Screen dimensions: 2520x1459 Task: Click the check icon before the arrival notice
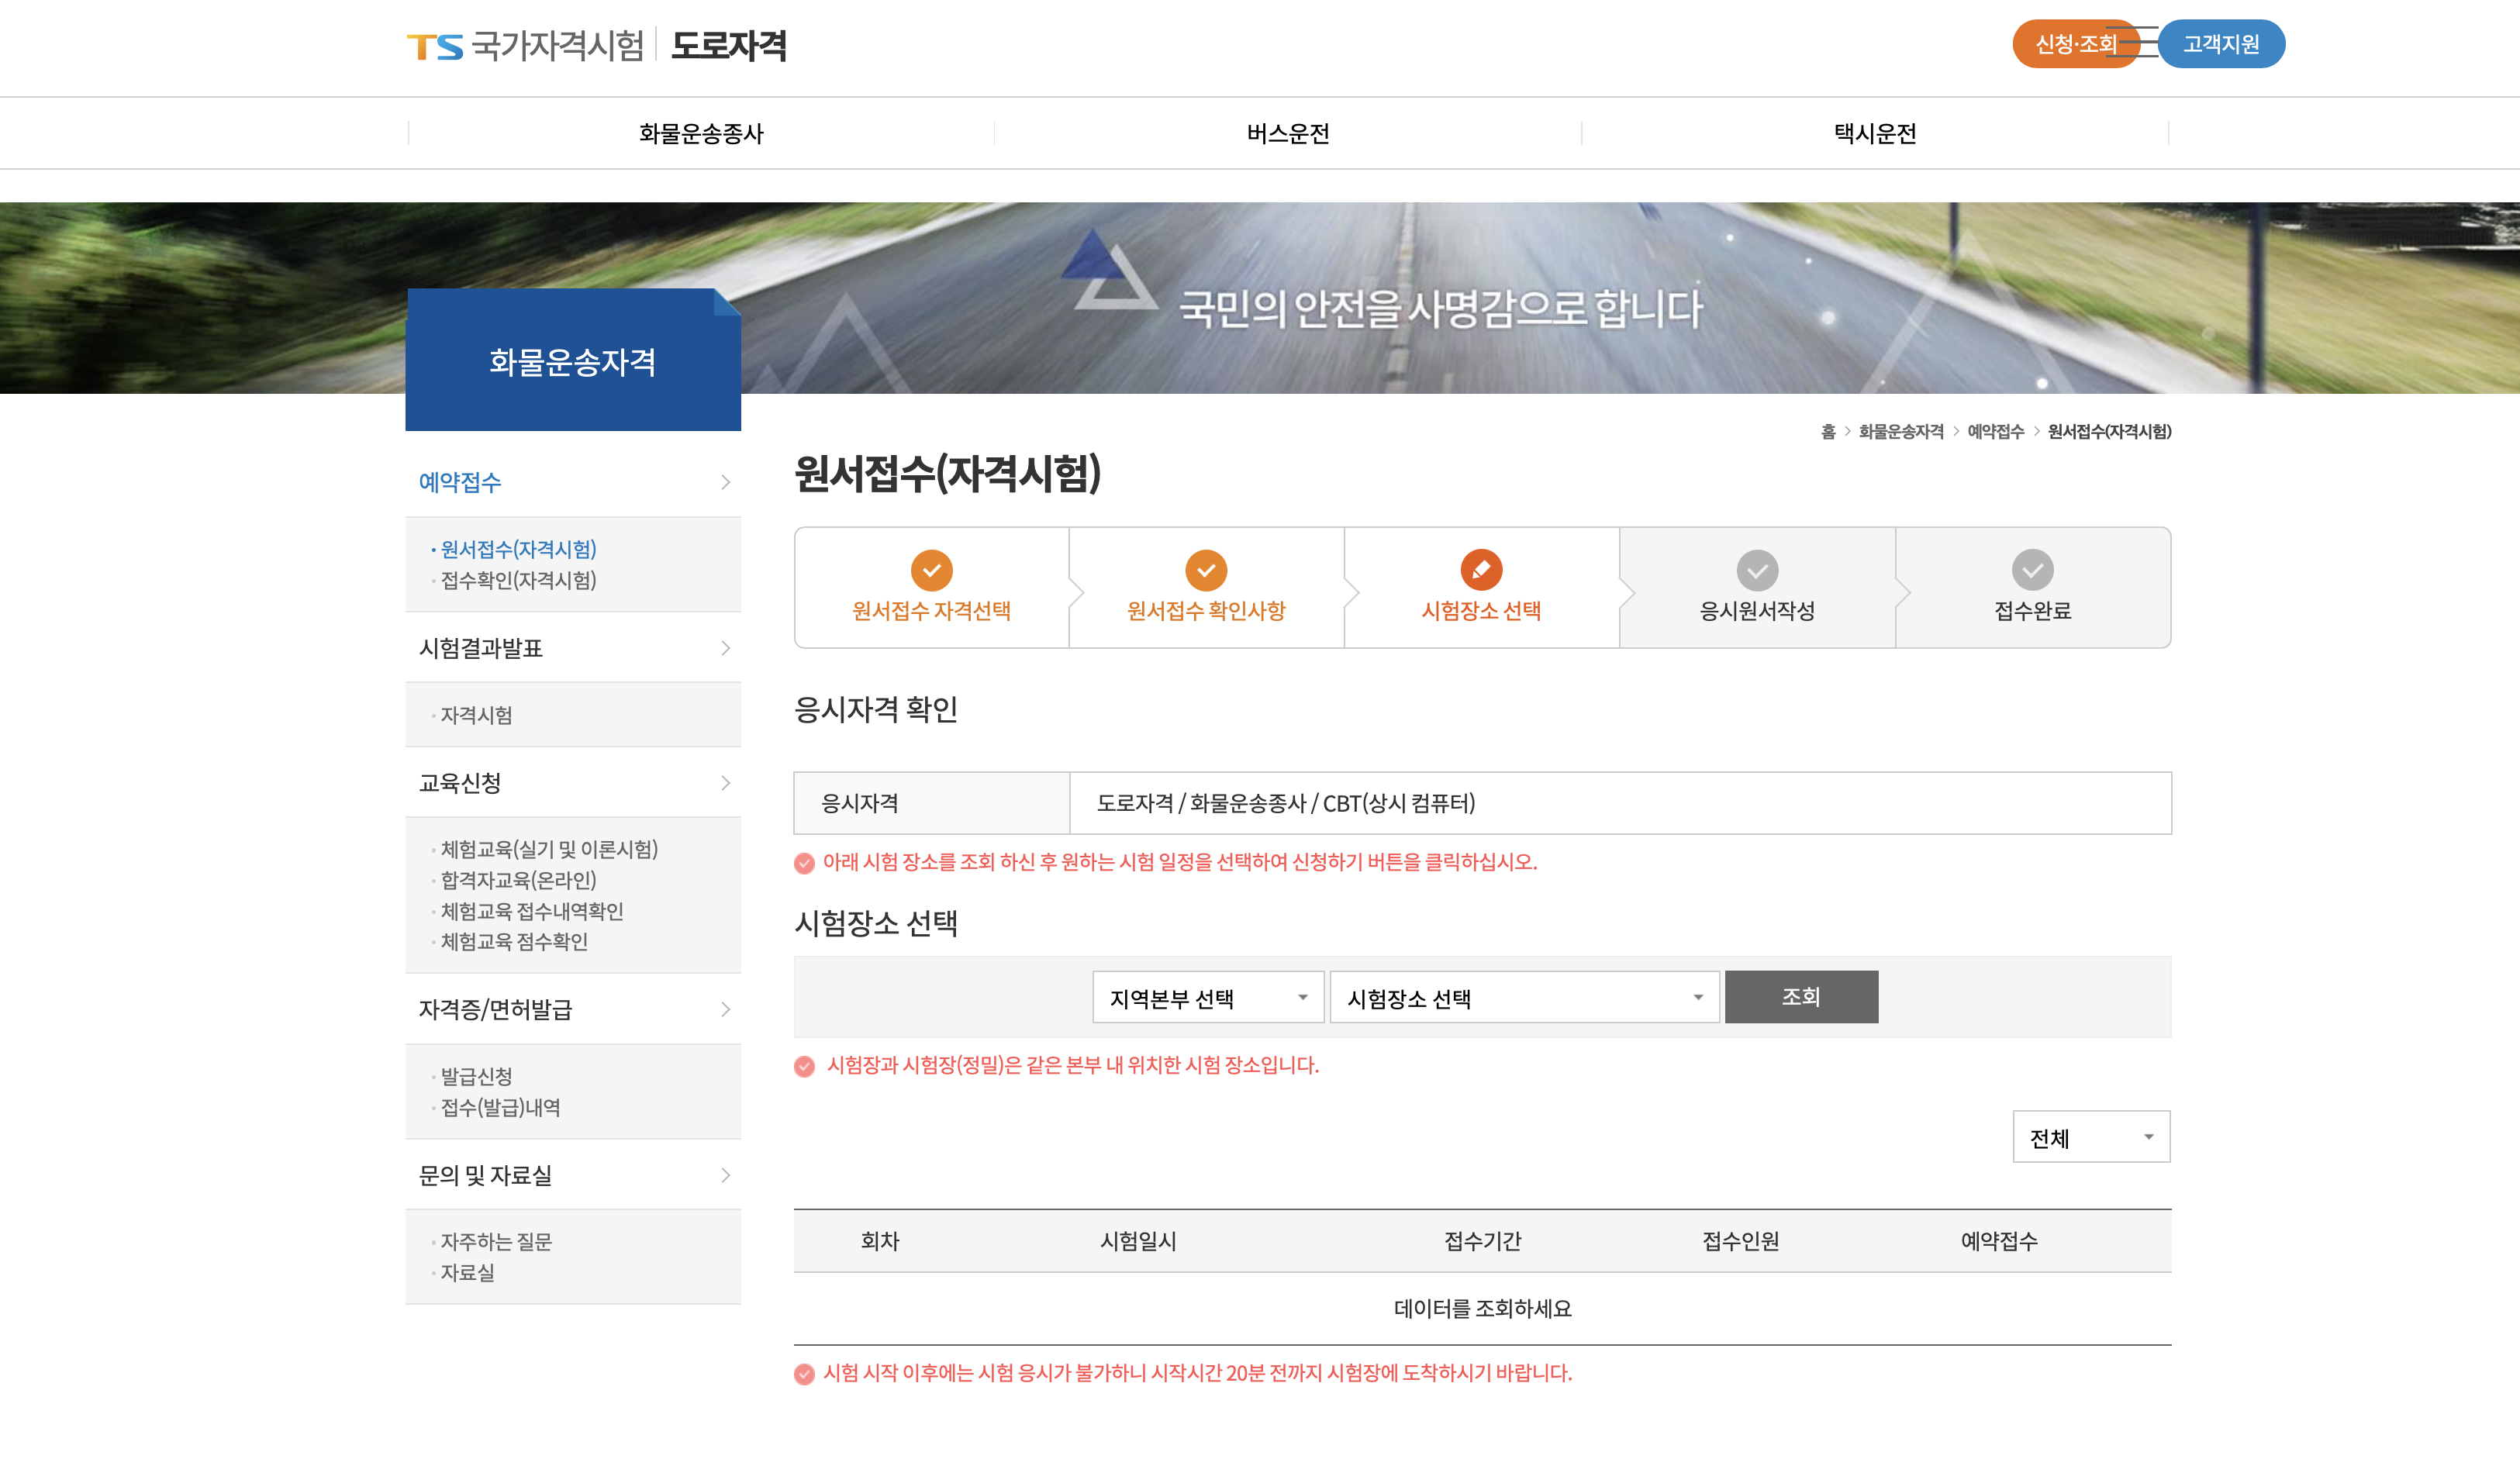[805, 1373]
